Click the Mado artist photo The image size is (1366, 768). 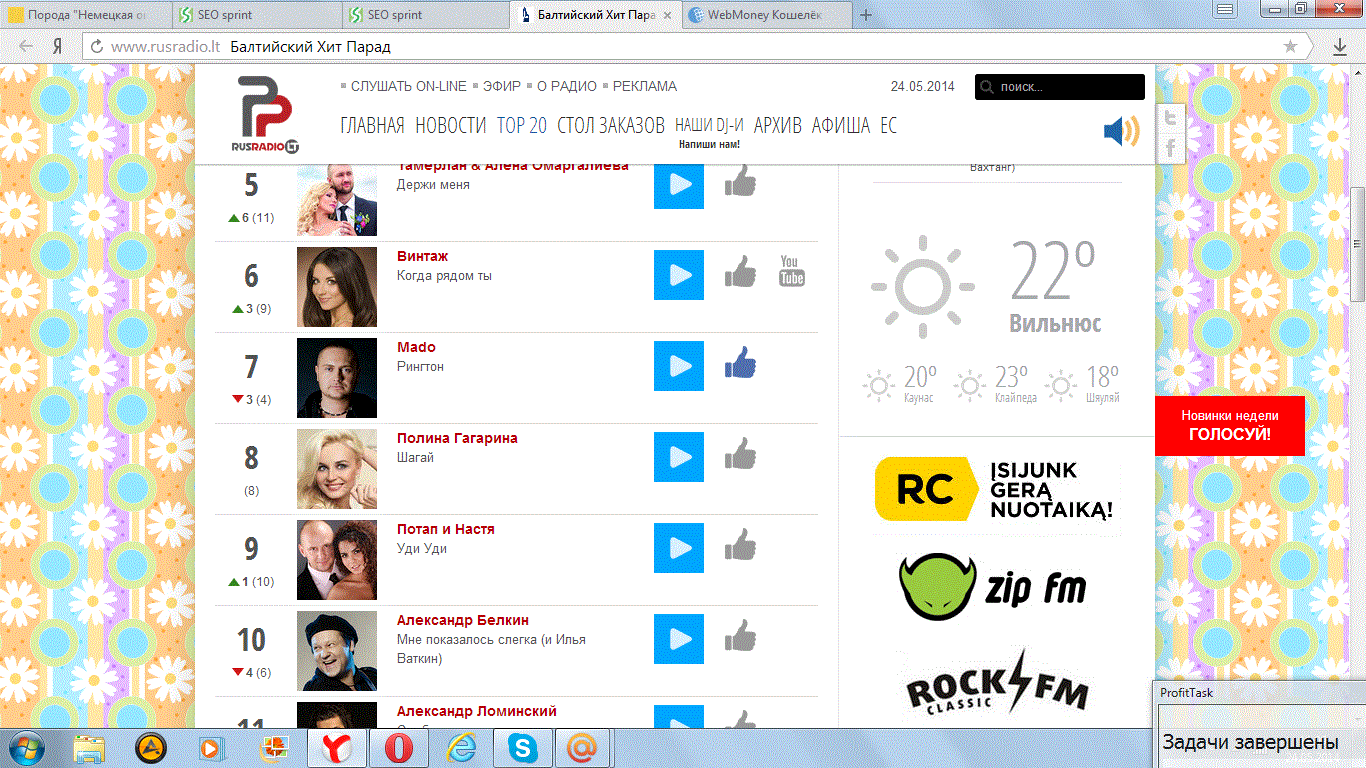337,378
